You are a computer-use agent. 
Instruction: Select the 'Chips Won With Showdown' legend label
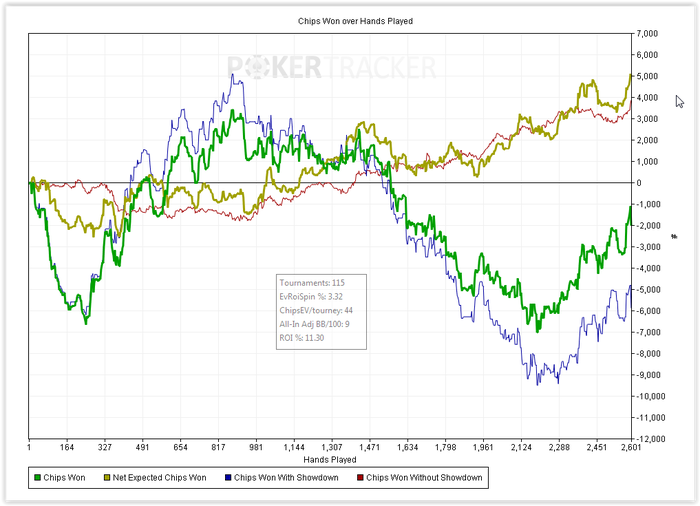(x=286, y=478)
